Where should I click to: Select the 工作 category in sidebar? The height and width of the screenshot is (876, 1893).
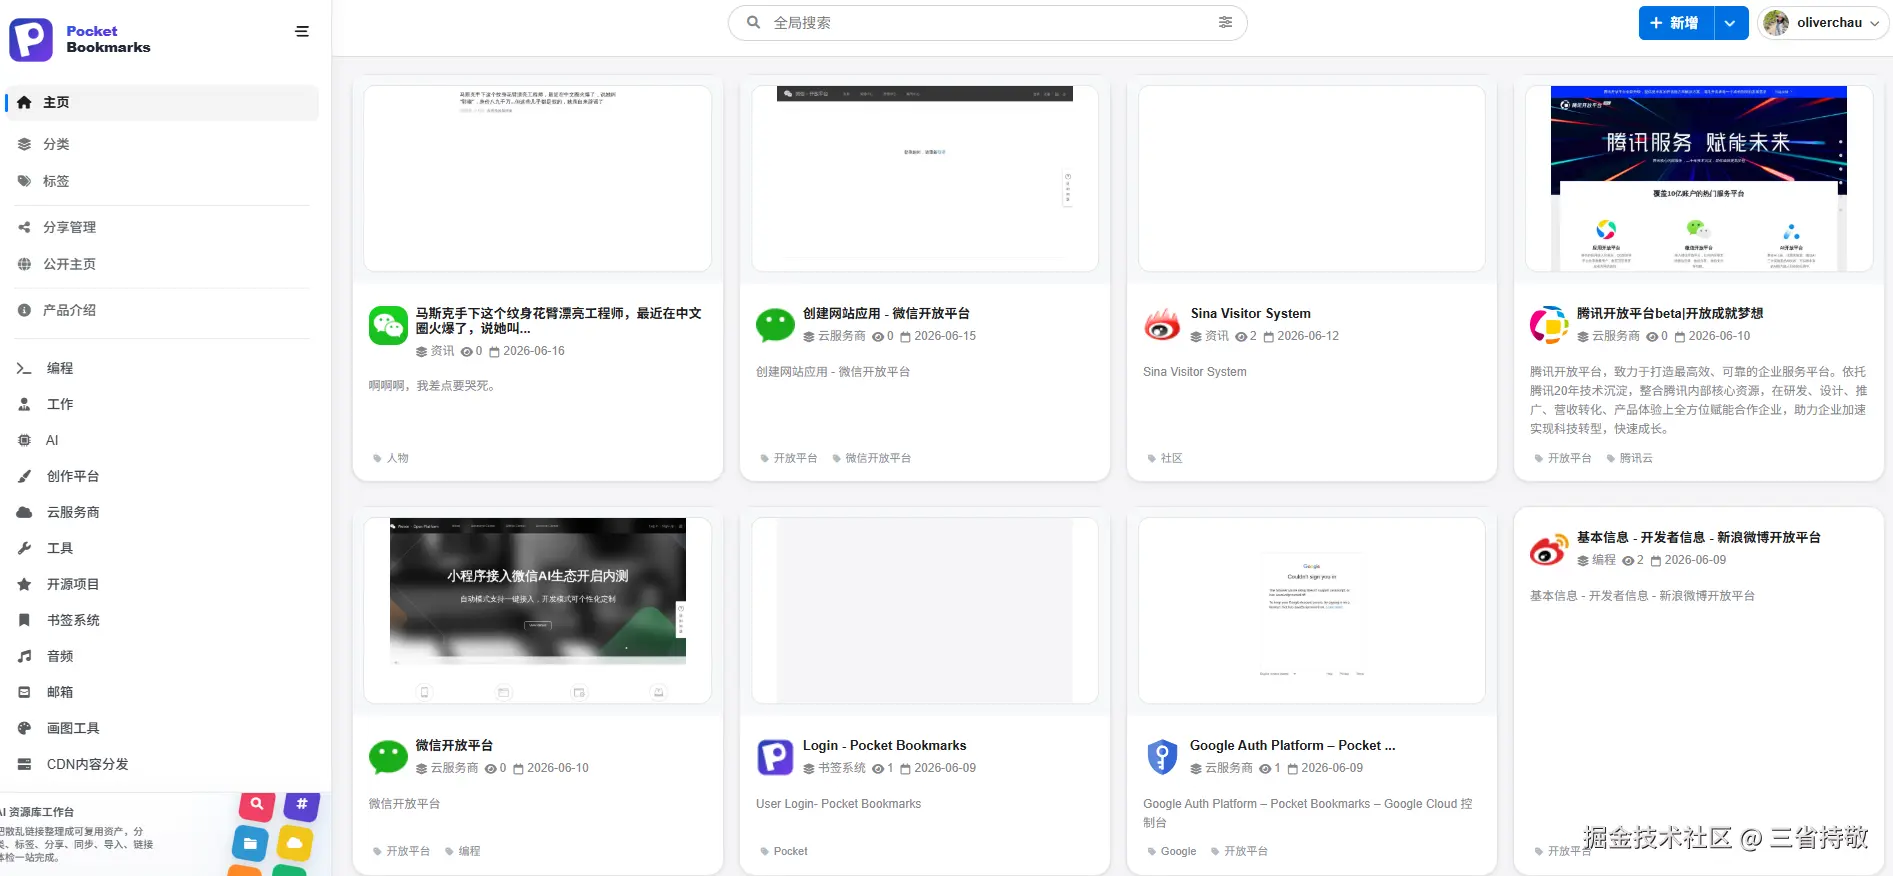tap(162, 404)
